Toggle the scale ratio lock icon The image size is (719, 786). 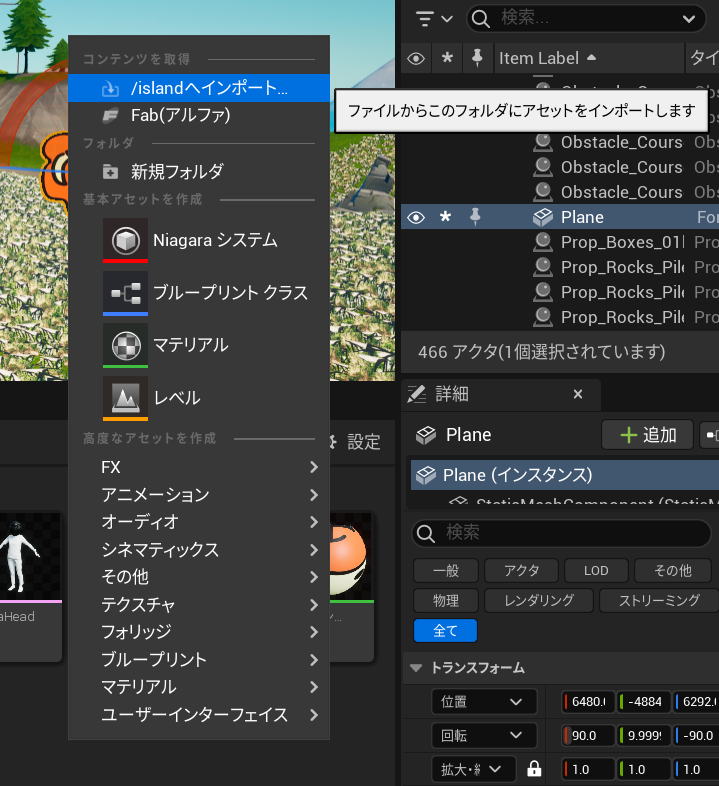[x=534, y=768]
